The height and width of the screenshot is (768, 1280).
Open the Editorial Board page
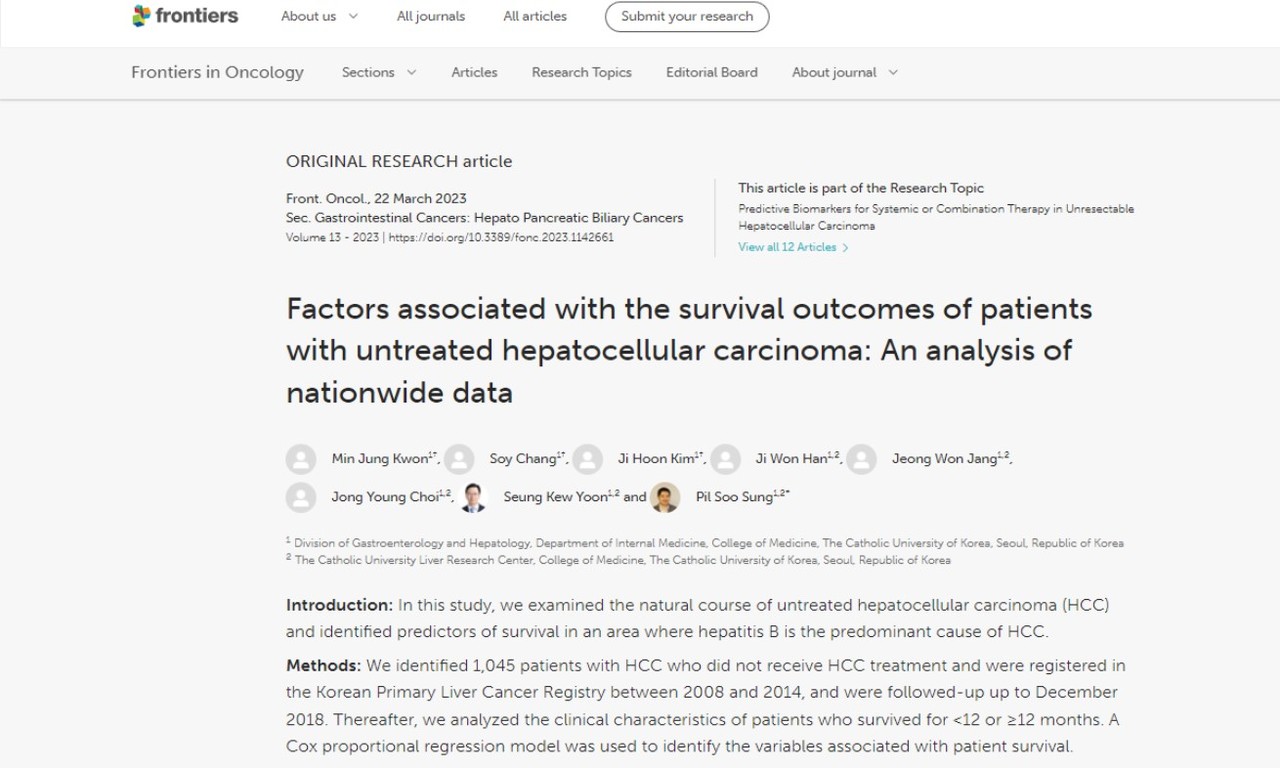(711, 72)
